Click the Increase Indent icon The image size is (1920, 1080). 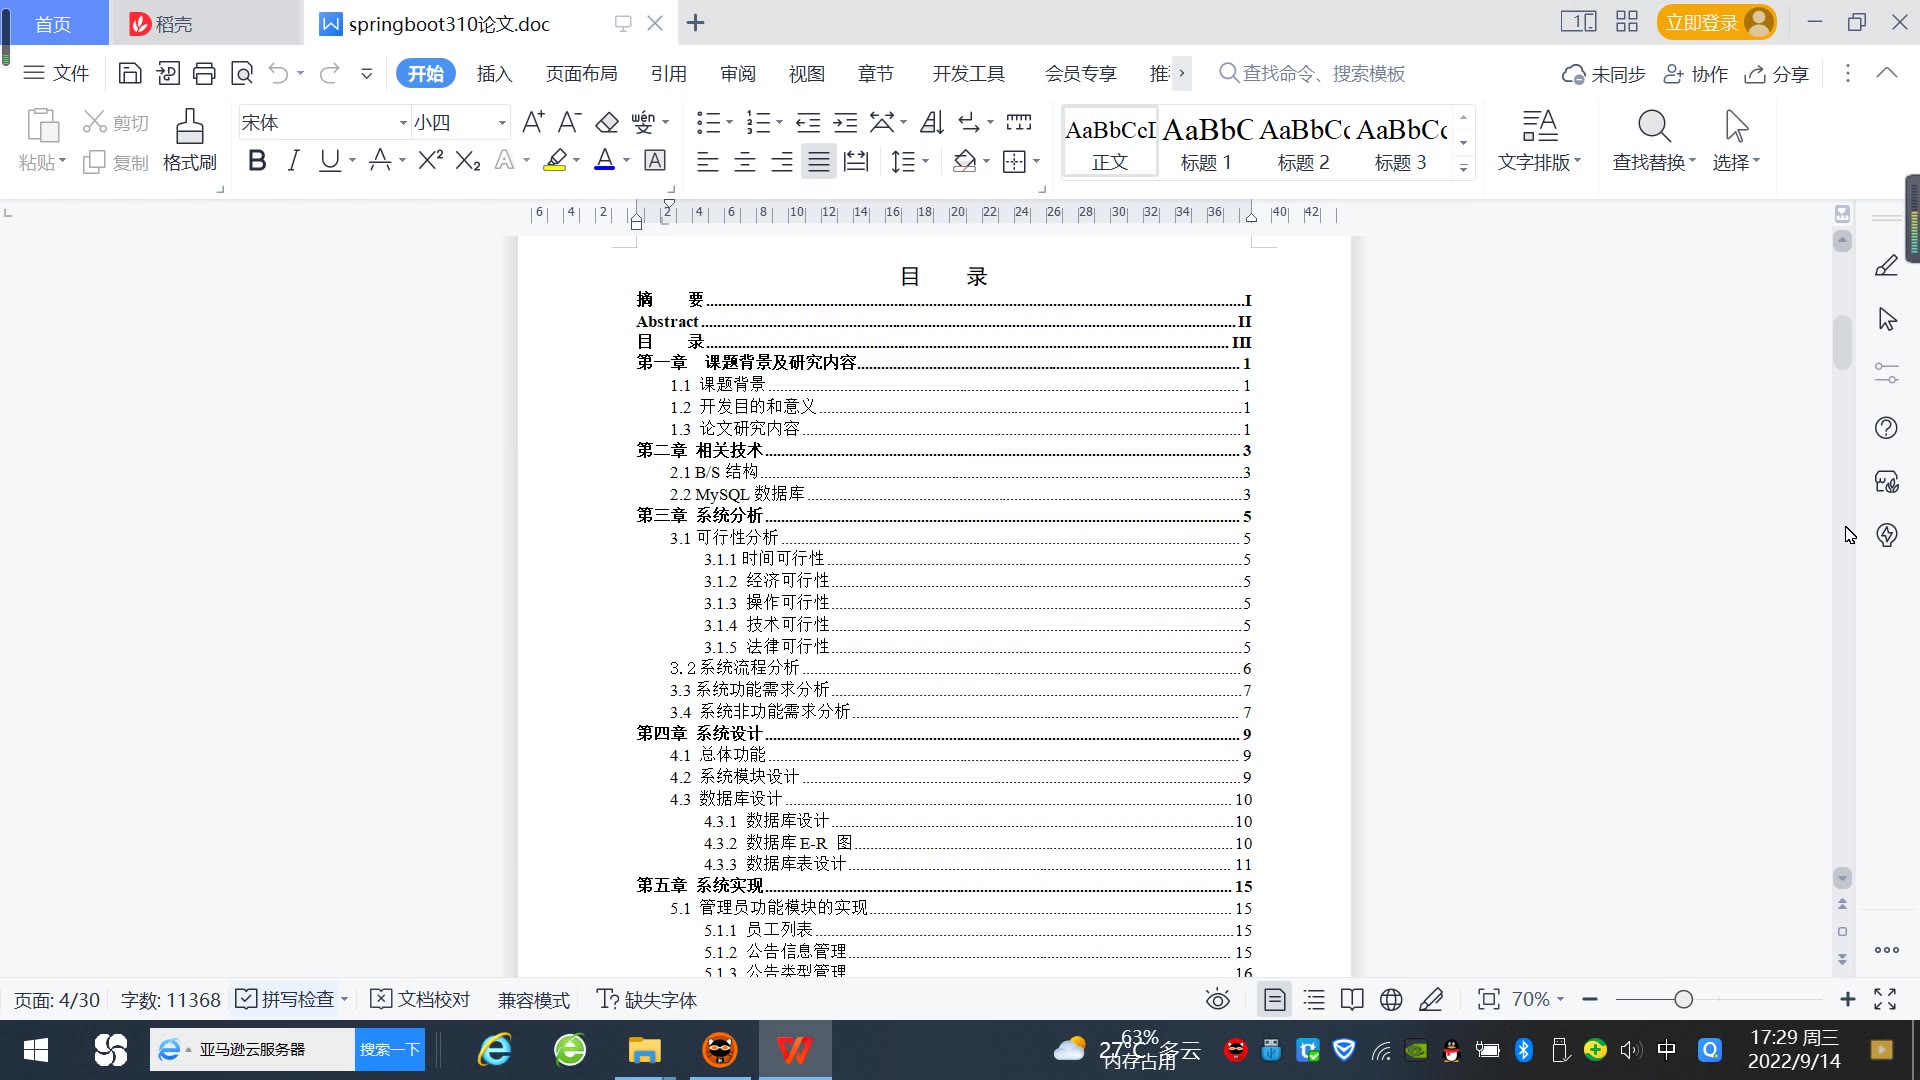(x=846, y=122)
